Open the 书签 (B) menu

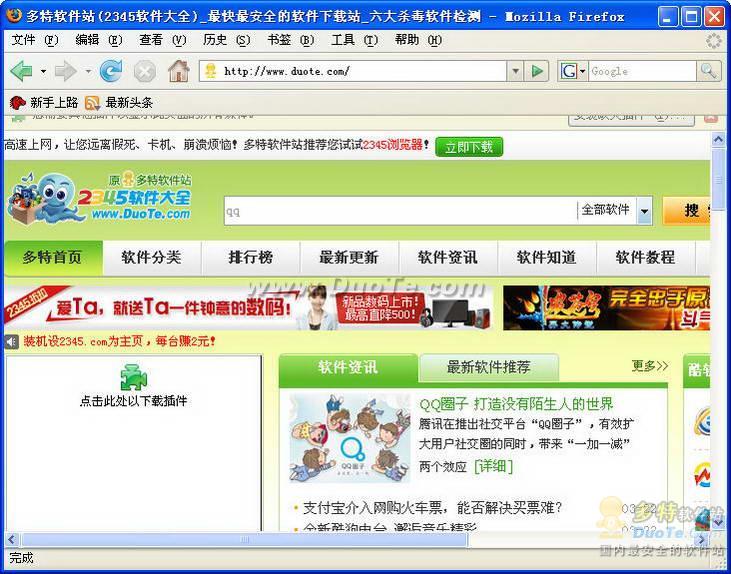pos(290,41)
